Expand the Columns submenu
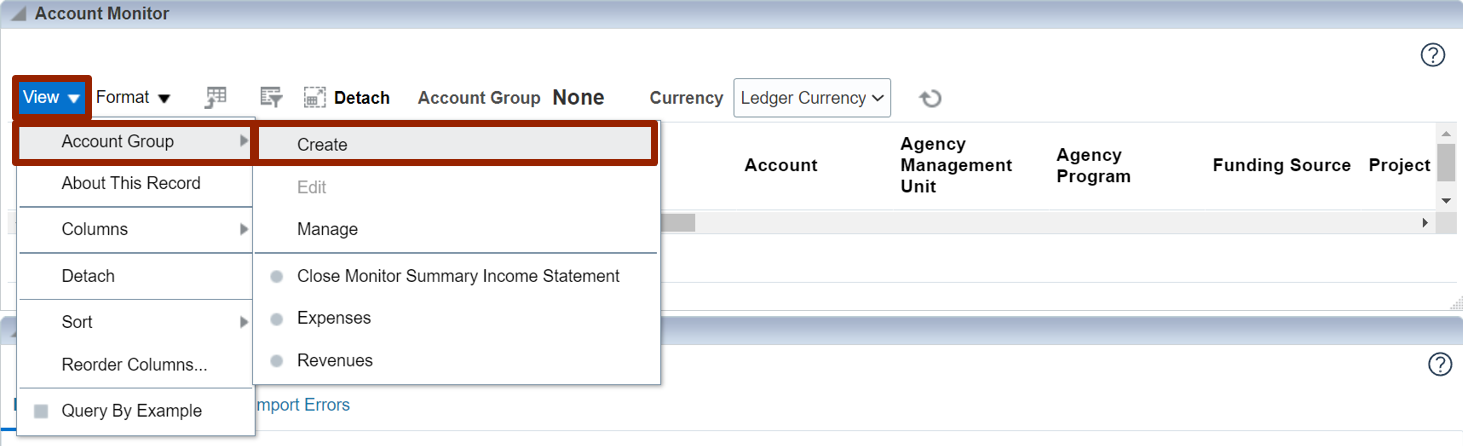The image size is (1463, 446). (x=135, y=229)
